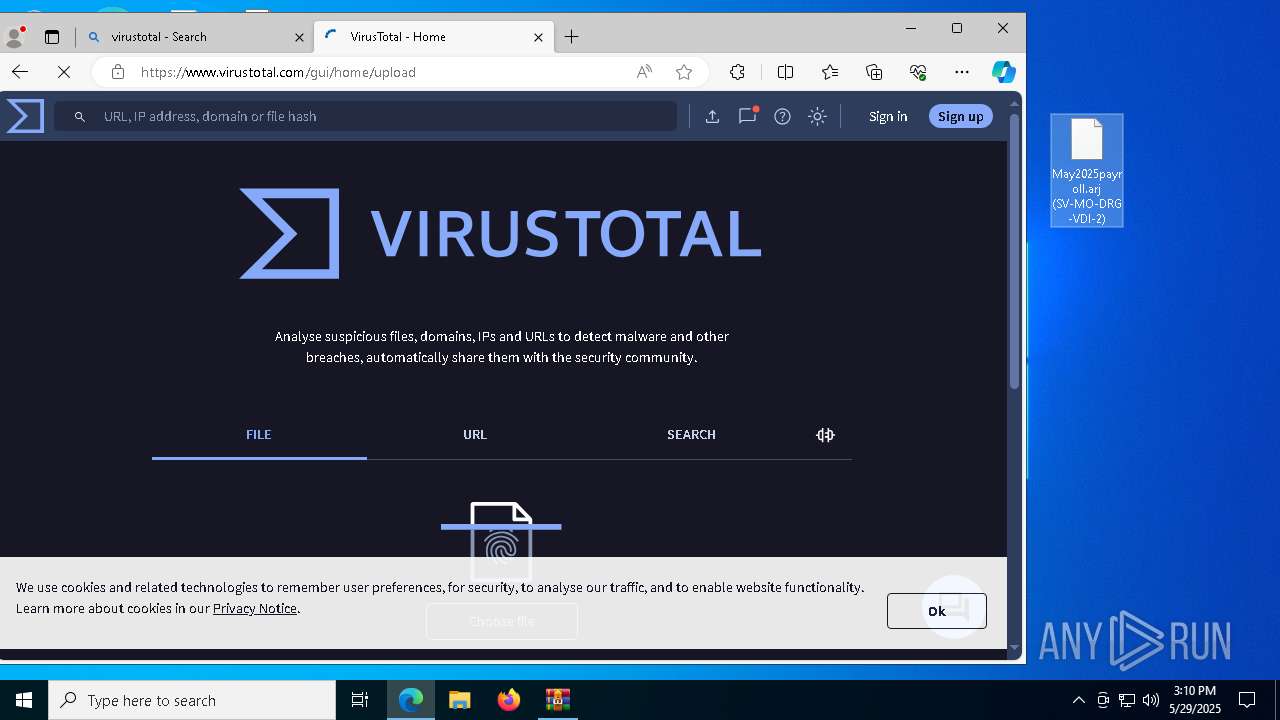The width and height of the screenshot is (1280, 720).
Task: Open the Read aloud icon
Action: pyautogui.click(x=644, y=72)
